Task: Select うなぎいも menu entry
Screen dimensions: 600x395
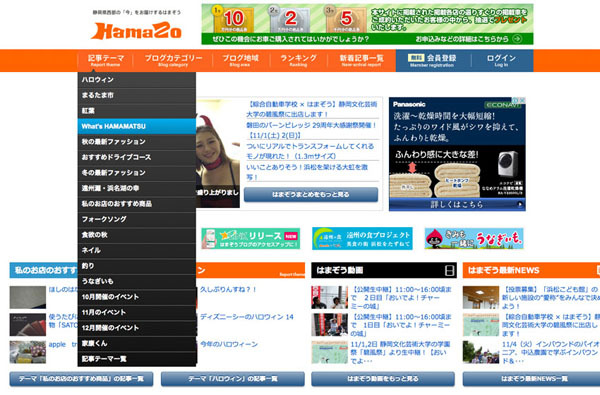Action: [137, 281]
